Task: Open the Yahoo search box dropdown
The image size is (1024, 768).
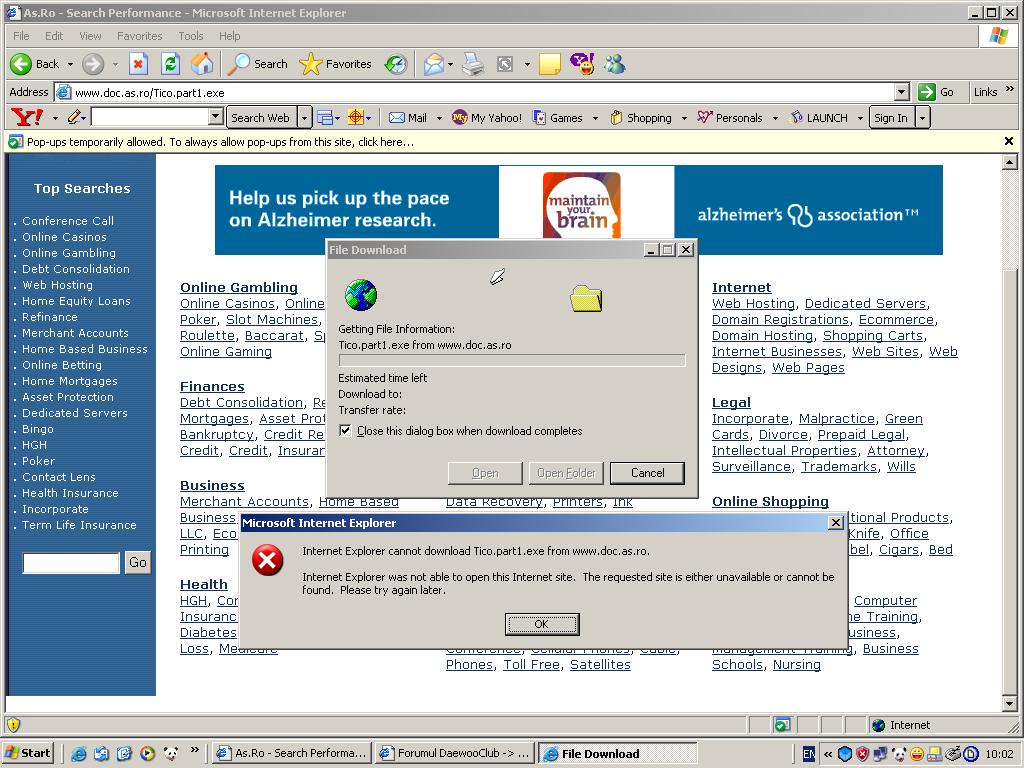Action: click(x=216, y=117)
